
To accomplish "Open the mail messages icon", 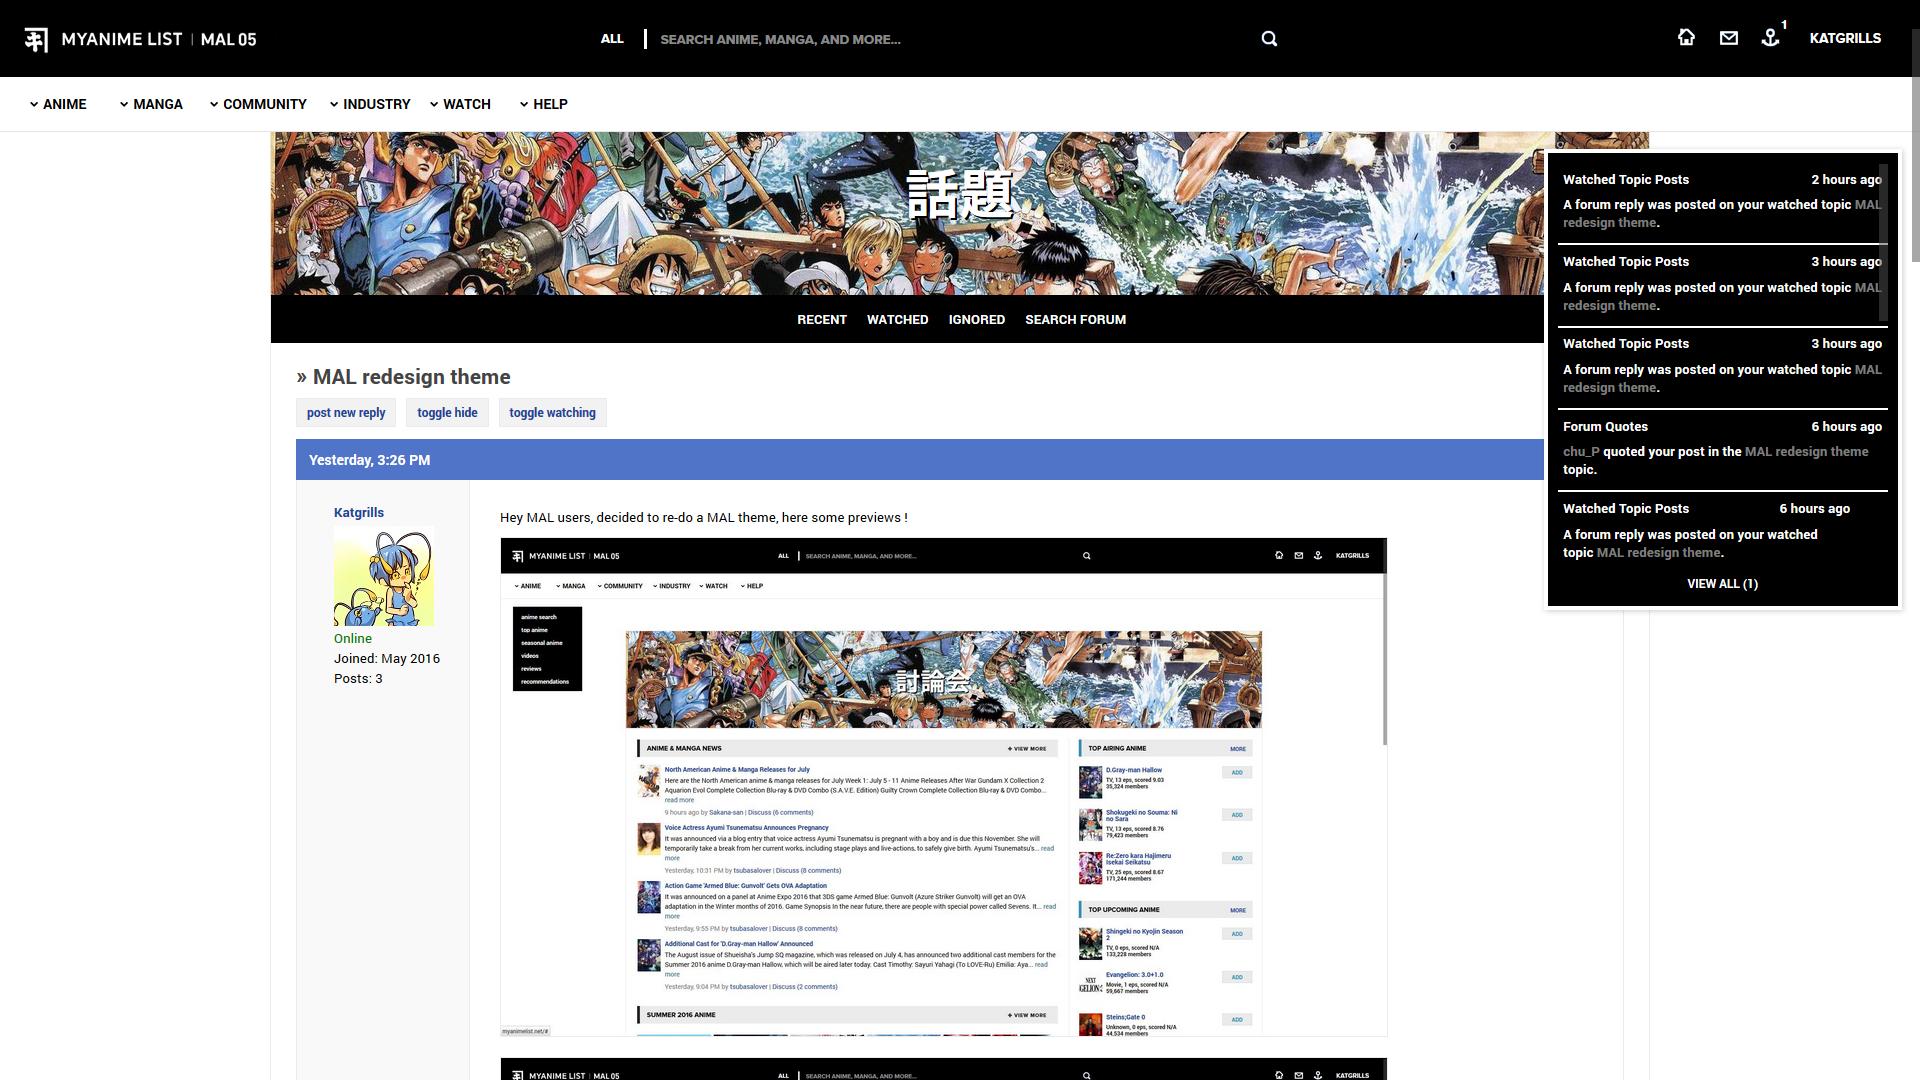I will click(1728, 38).
